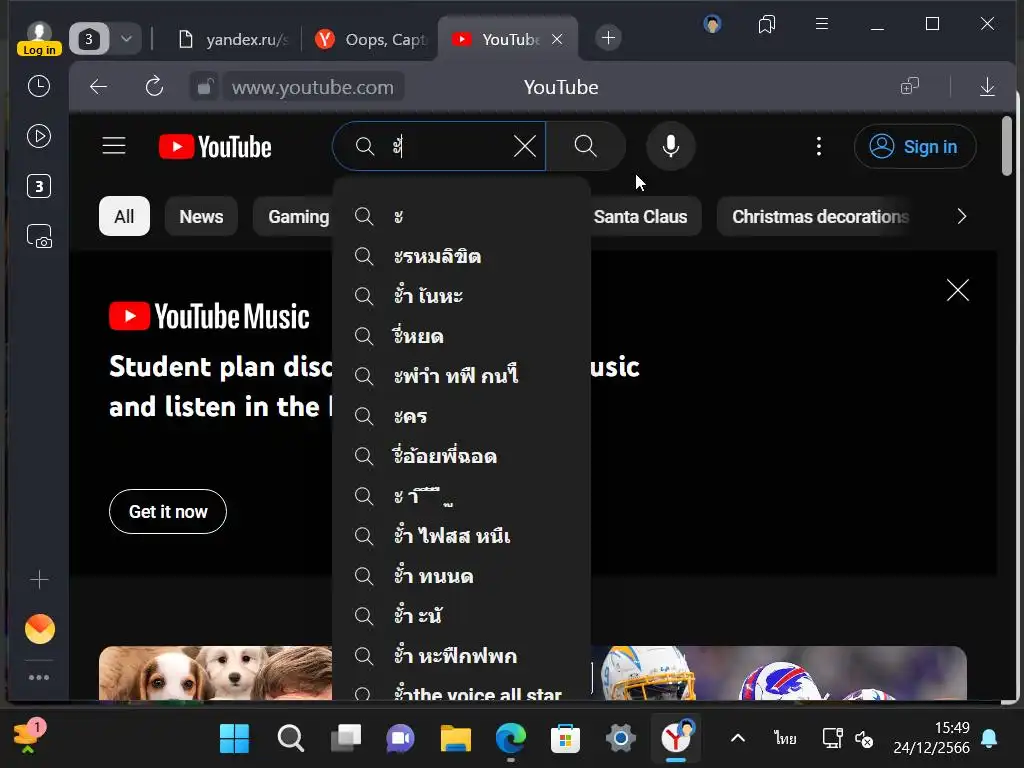Reload the YouTube page
Viewport: 1024px width, 768px height.
tap(154, 87)
